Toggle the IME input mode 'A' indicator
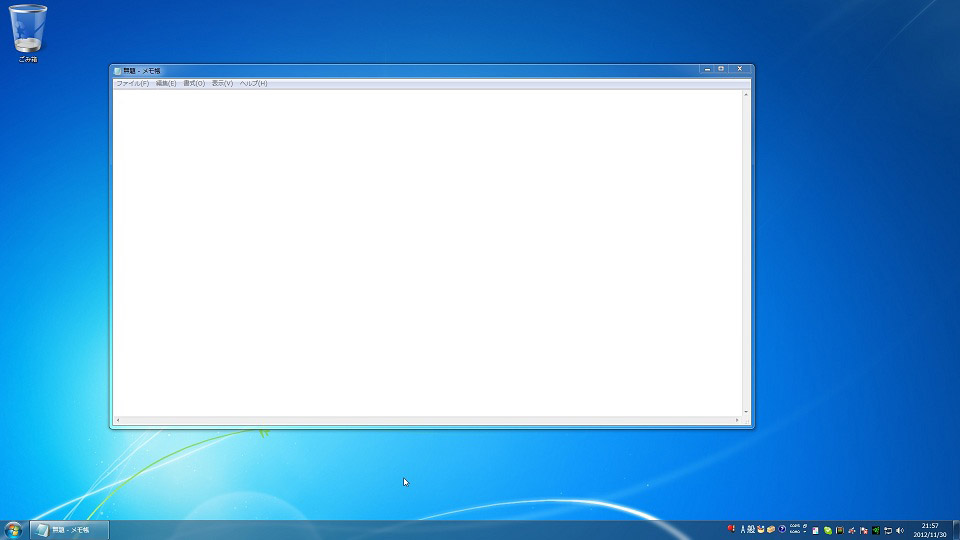Viewport: 960px width, 540px height. click(743, 530)
